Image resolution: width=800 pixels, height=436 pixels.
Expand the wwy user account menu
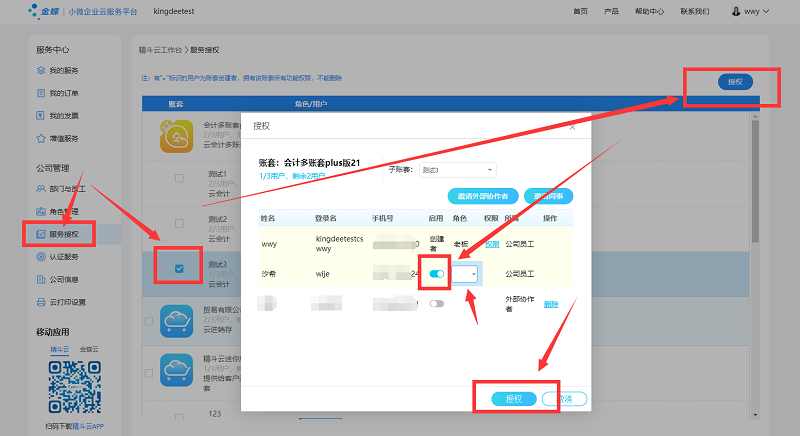click(751, 11)
